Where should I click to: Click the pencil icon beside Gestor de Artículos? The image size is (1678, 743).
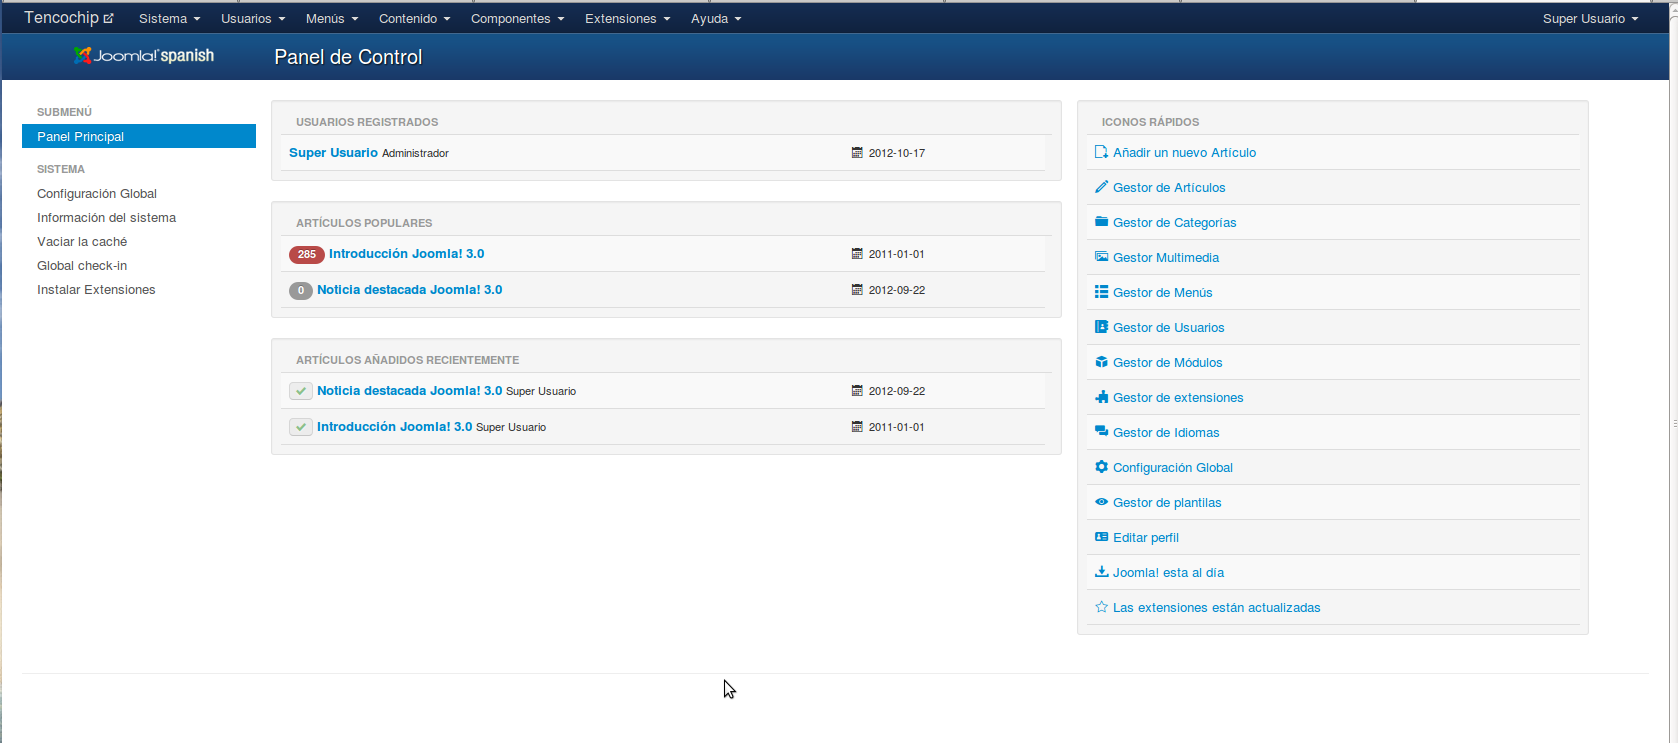tap(1101, 187)
